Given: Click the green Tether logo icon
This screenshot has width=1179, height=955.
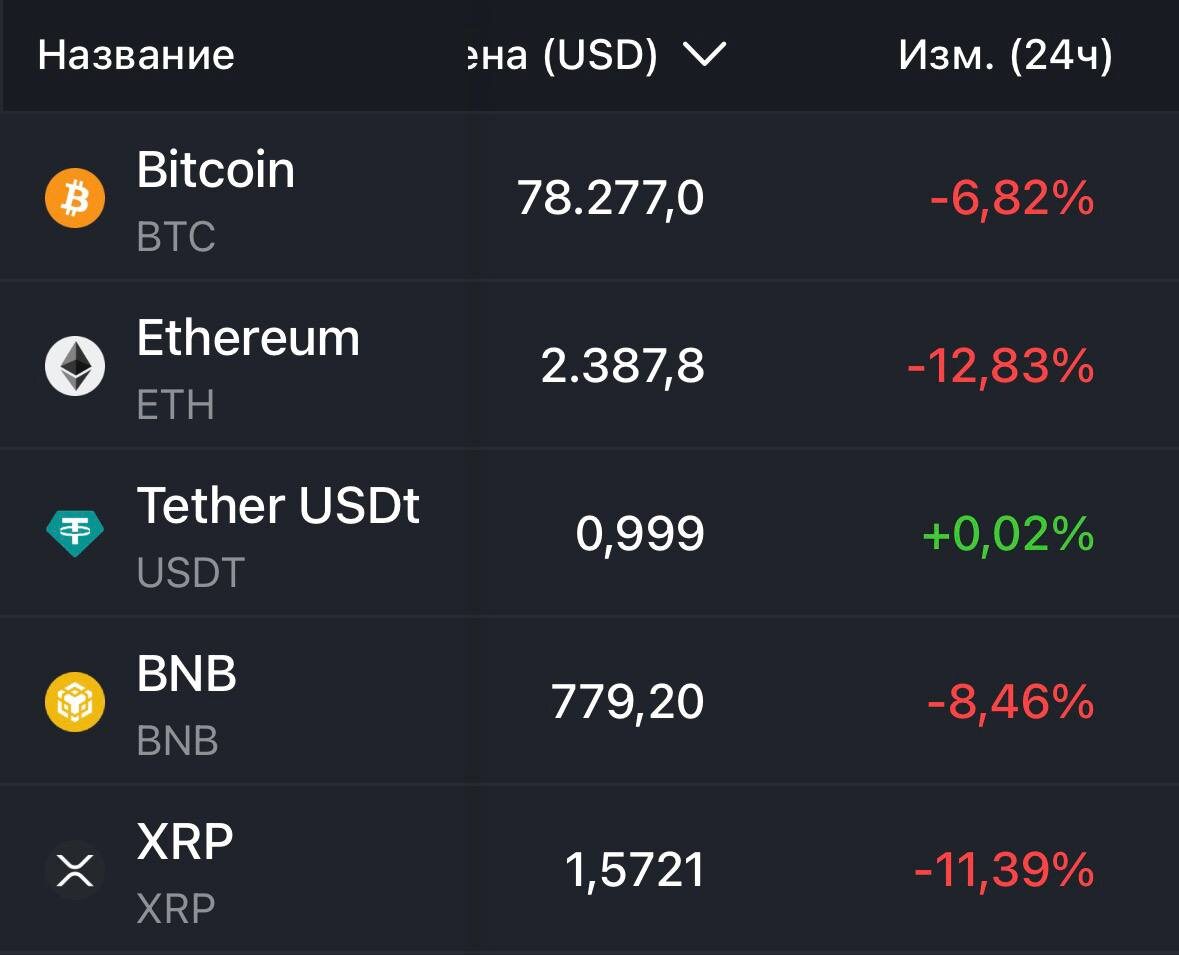Looking at the screenshot, I should point(75,534).
